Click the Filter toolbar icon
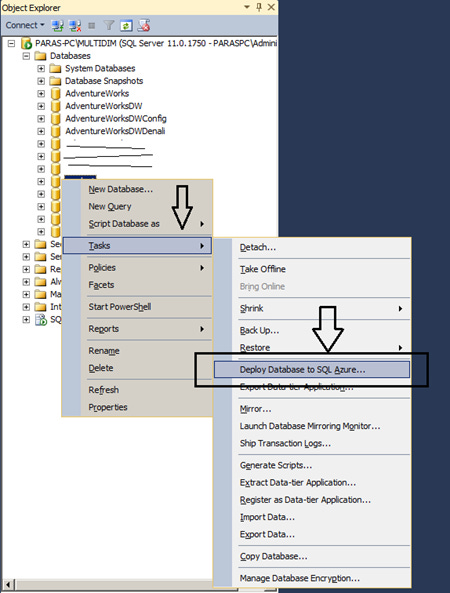The width and height of the screenshot is (450, 593). tap(109, 25)
